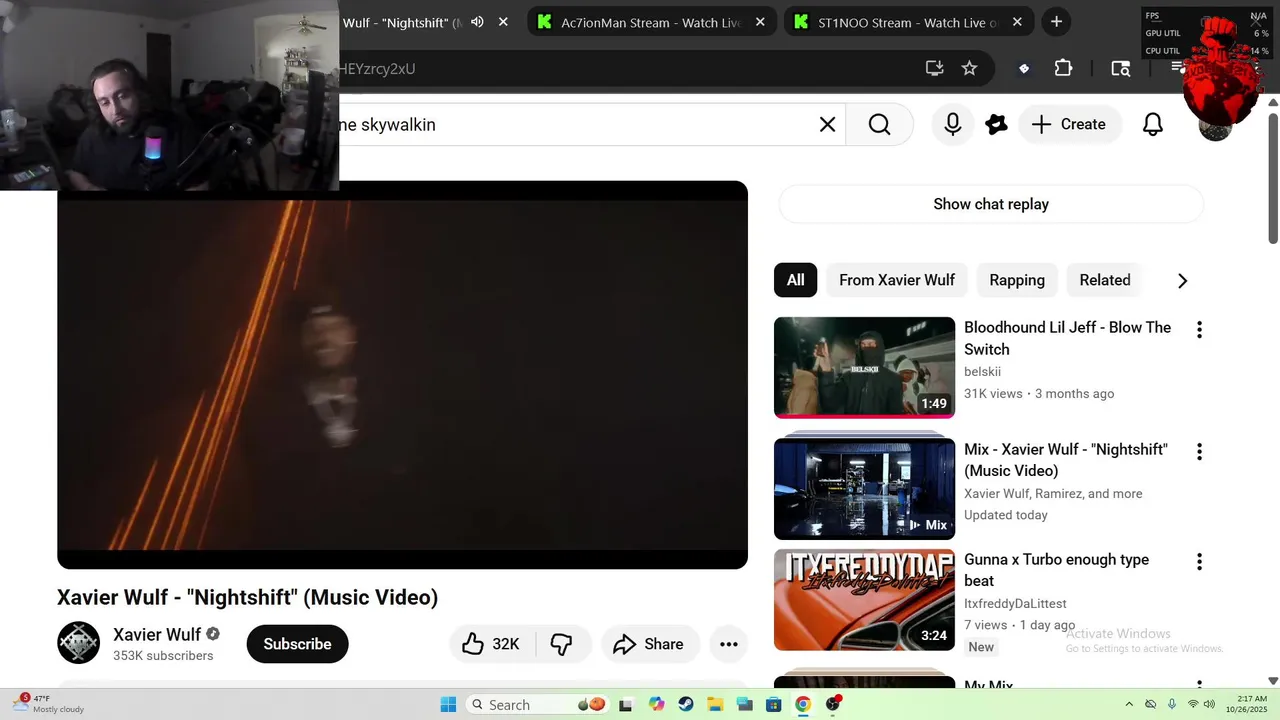Open Google Chrome from the taskbar
Image resolution: width=1280 pixels, height=720 pixels.
(x=802, y=704)
